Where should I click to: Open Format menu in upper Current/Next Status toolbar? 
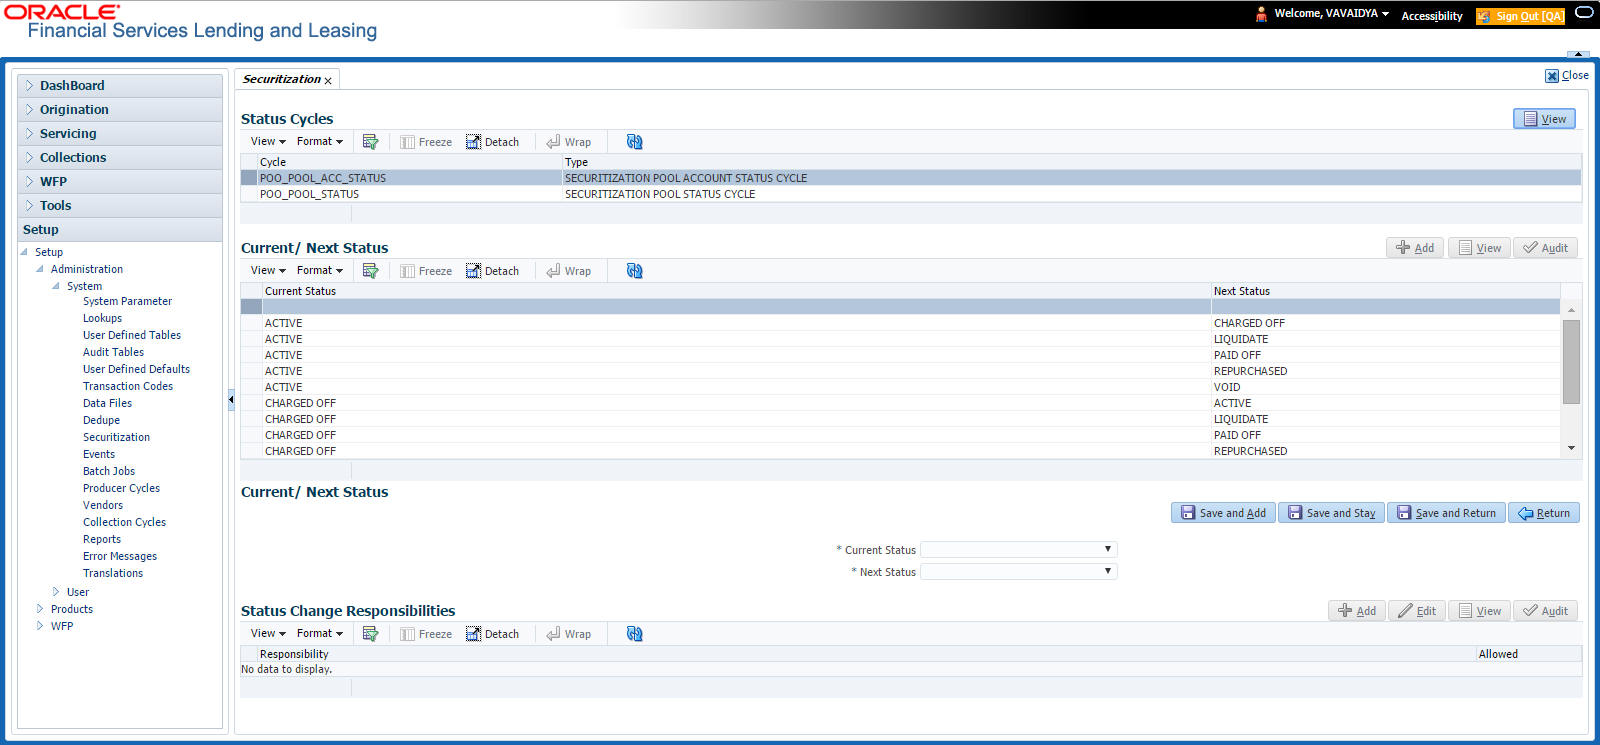(320, 271)
